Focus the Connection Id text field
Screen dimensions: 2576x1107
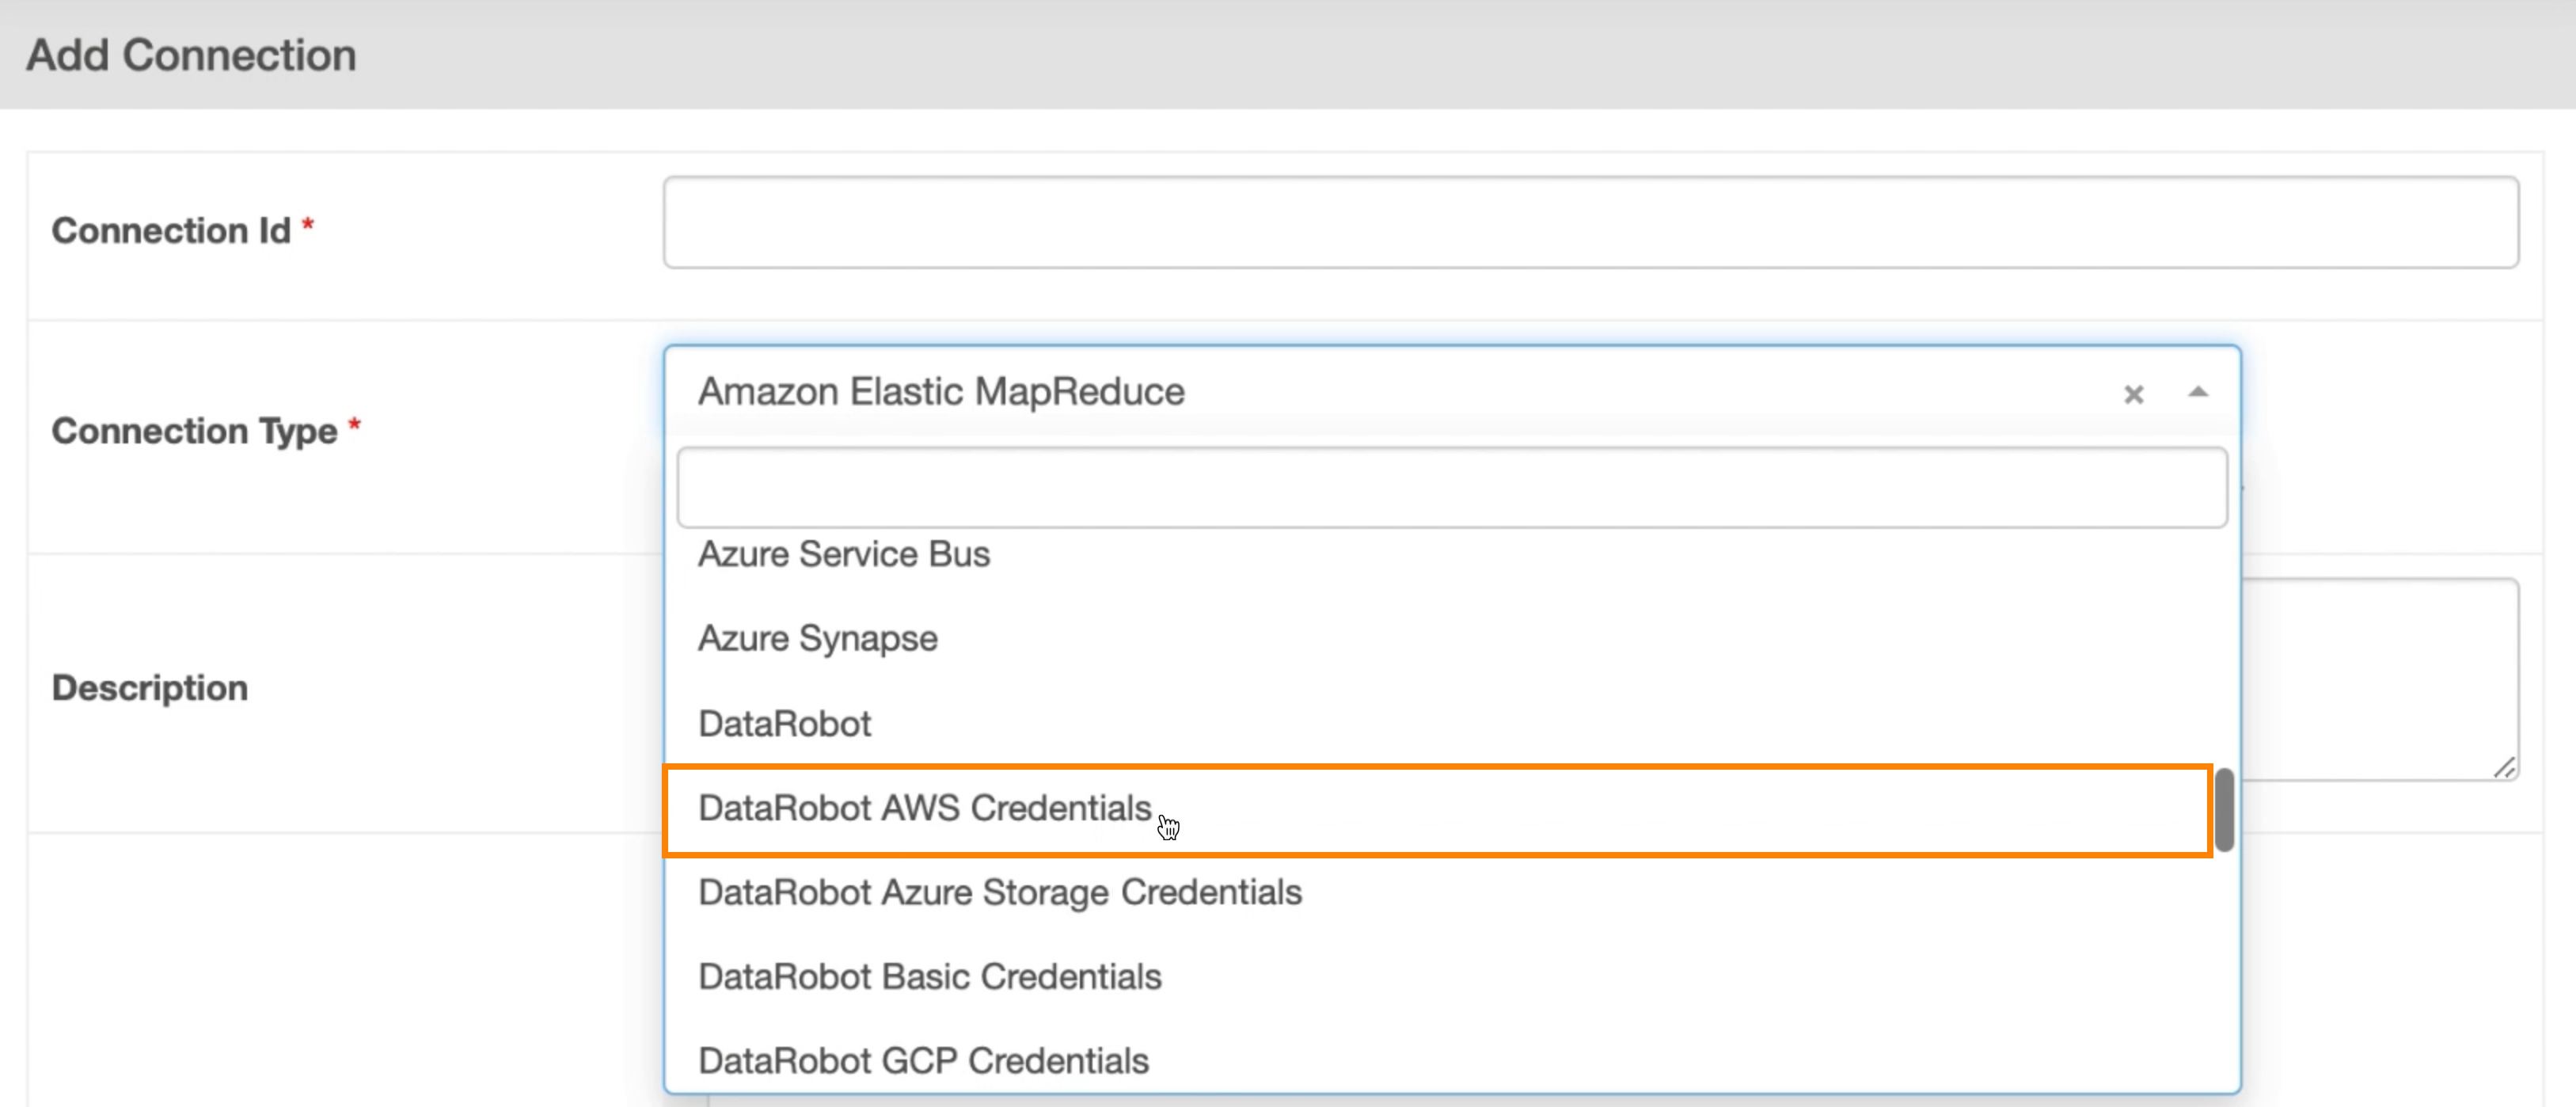1590,223
